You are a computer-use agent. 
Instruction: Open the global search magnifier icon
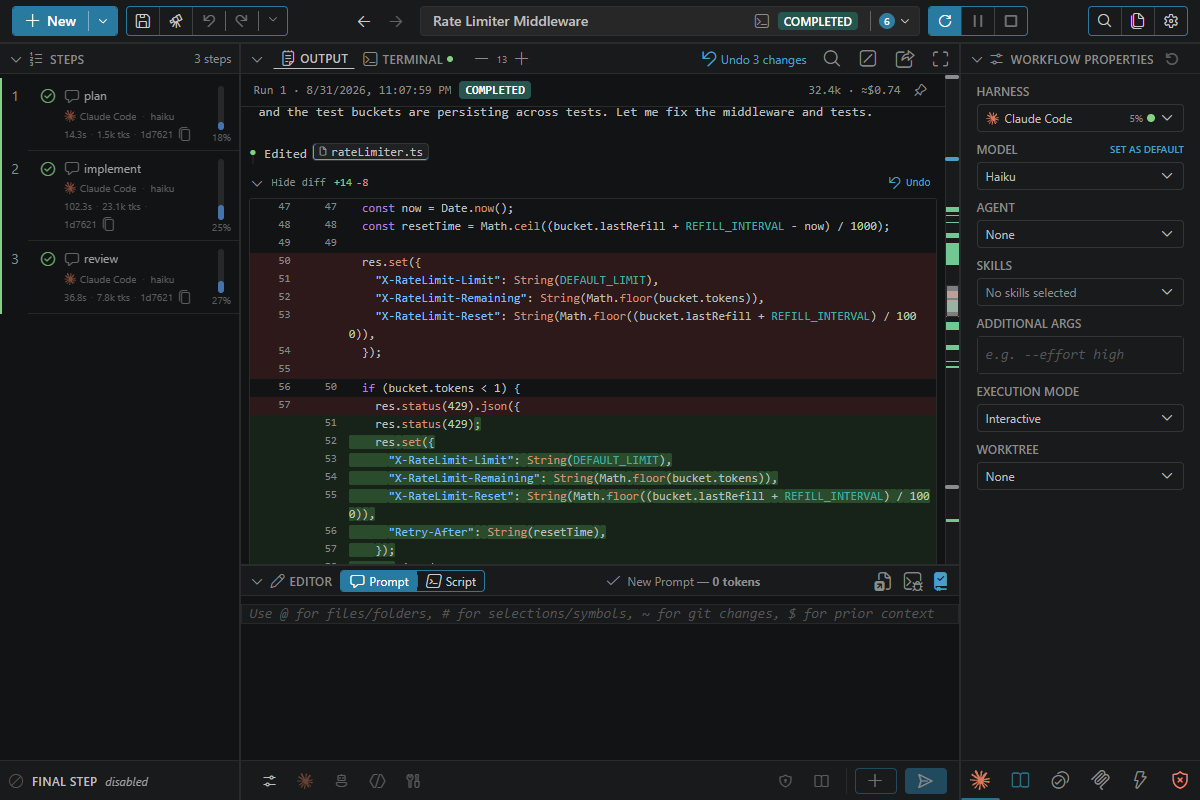[x=1104, y=21]
